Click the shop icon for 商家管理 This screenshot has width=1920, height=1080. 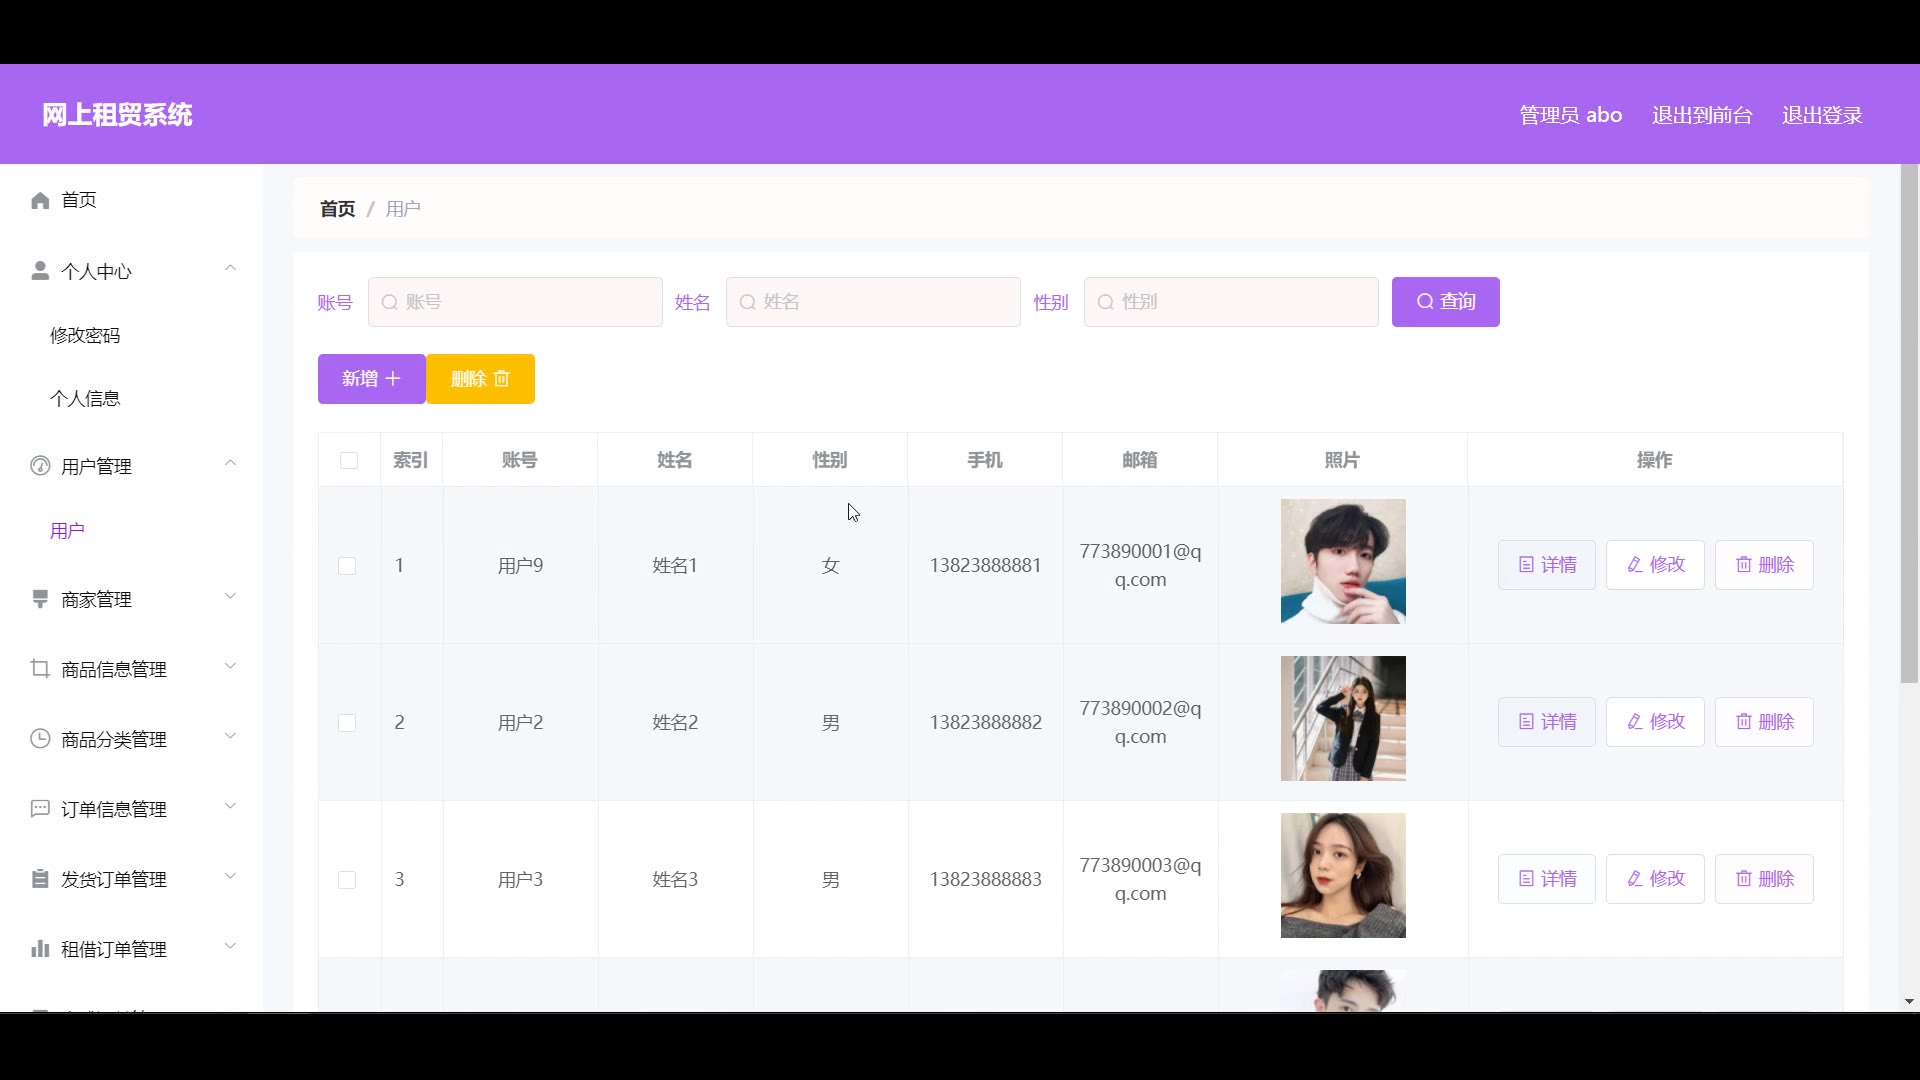coord(40,599)
